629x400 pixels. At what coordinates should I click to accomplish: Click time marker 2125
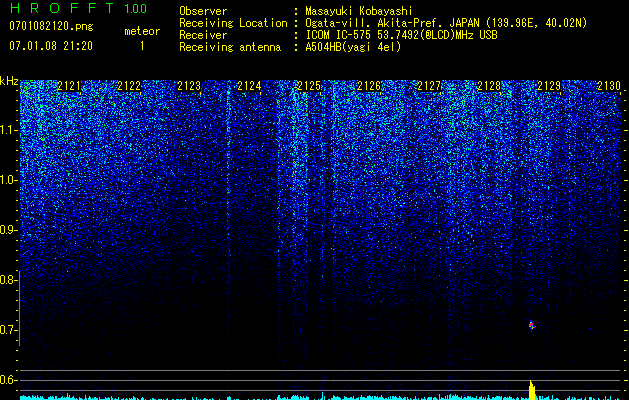tap(309, 86)
